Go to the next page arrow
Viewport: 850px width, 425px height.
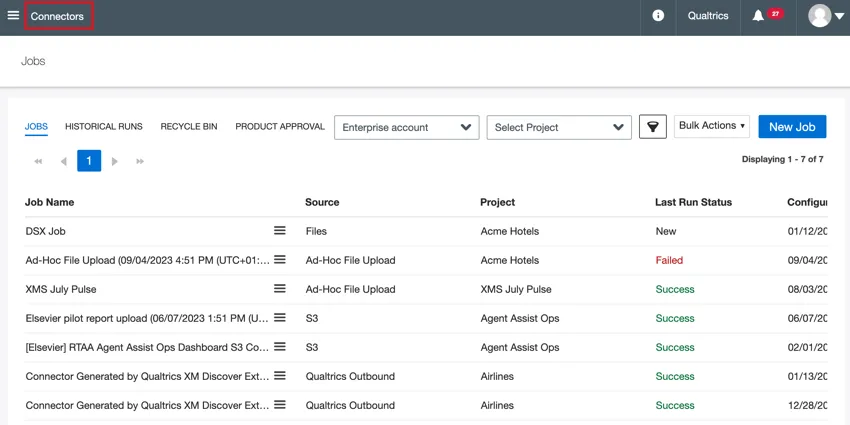[x=115, y=161]
